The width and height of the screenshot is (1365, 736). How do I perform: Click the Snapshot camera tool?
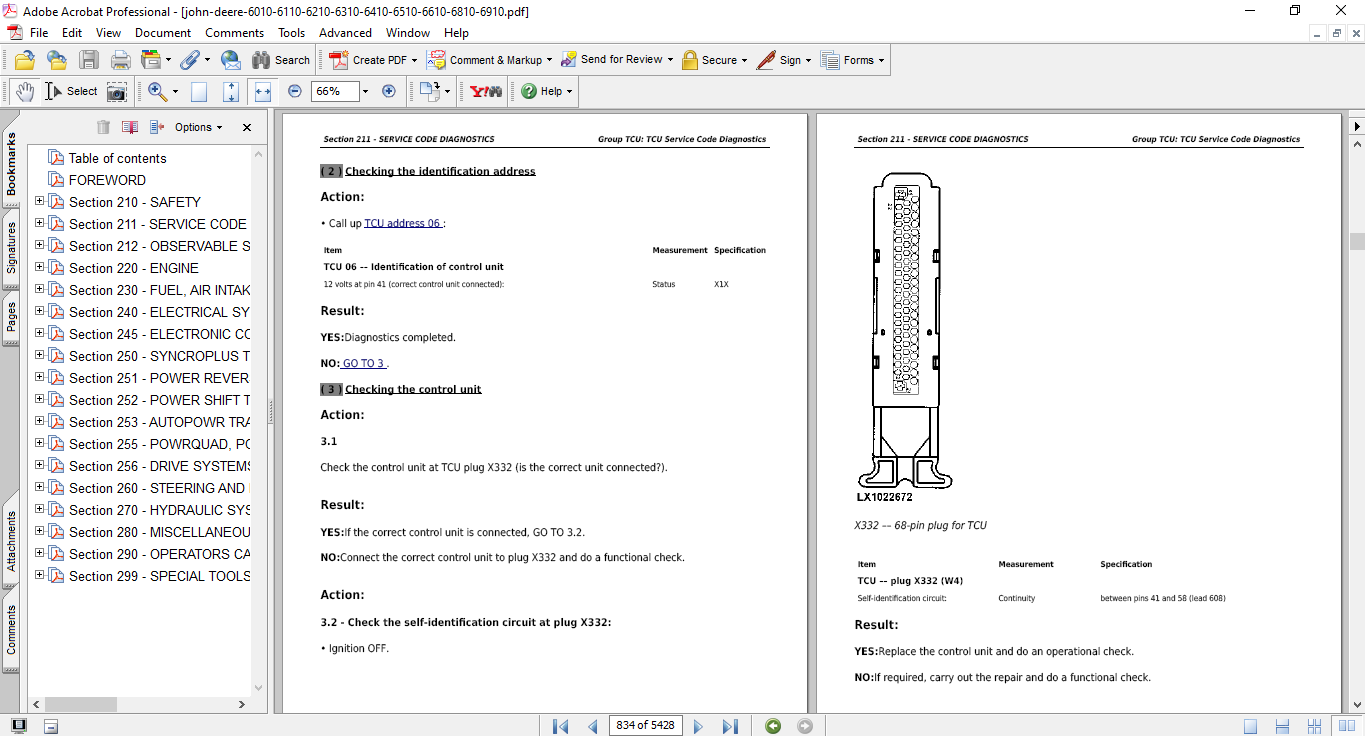point(117,91)
